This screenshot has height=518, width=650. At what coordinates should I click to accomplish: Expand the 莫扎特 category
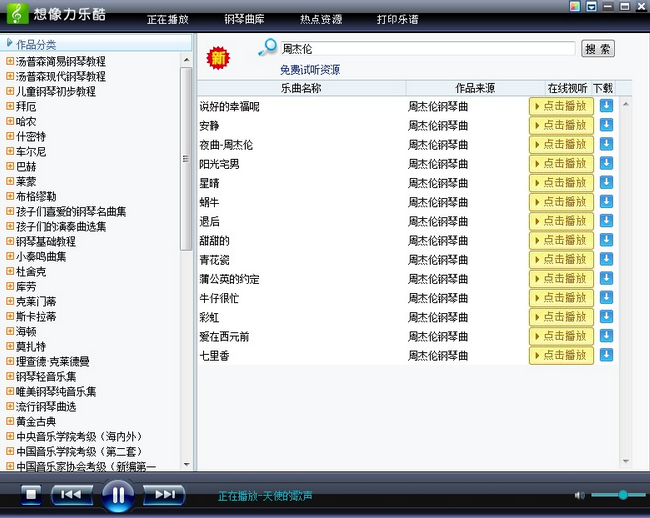point(10,346)
